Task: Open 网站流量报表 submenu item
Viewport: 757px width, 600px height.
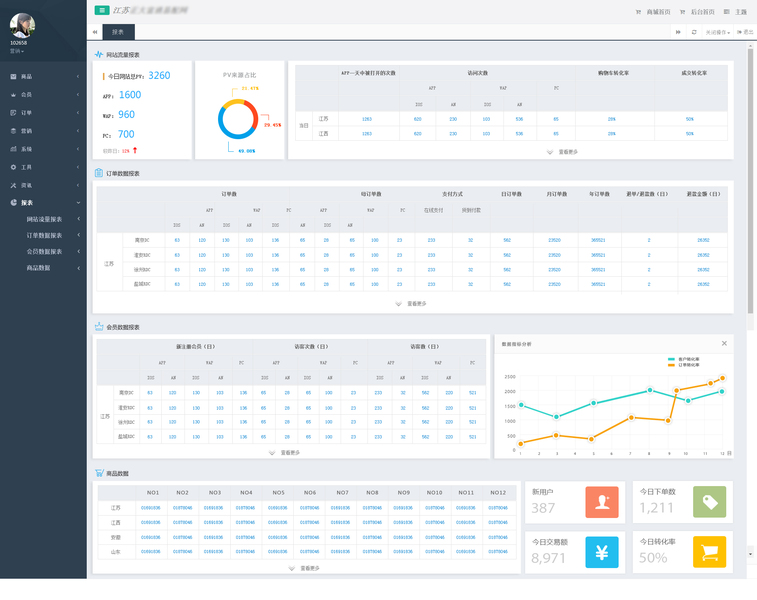Action: pos(44,219)
